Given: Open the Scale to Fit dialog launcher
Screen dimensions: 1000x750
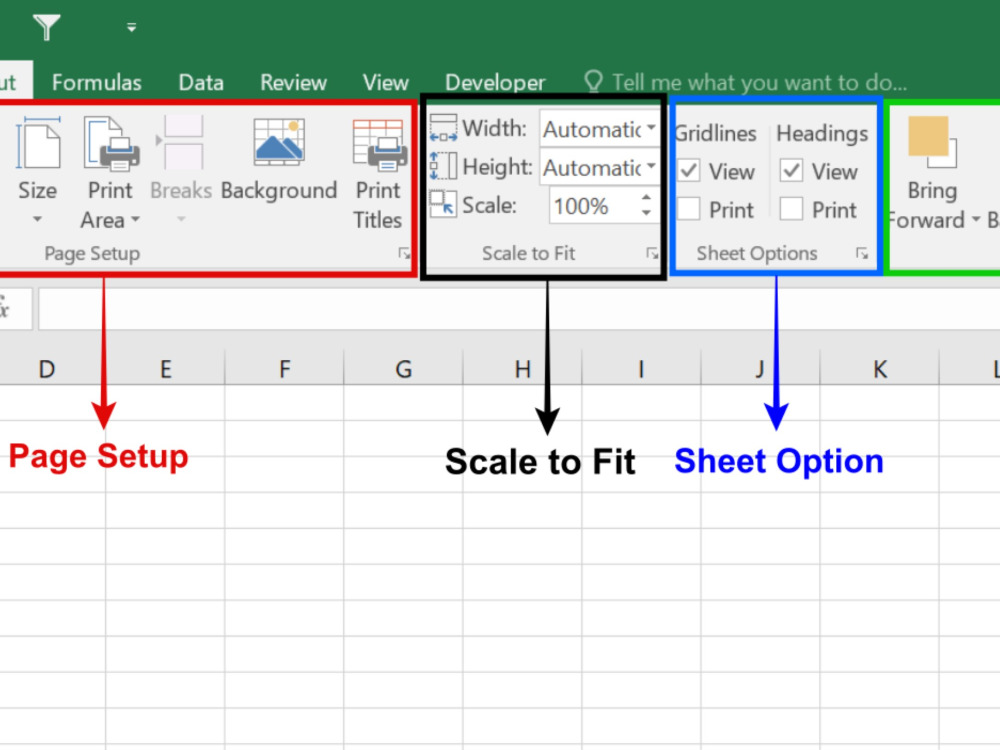Looking at the screenshot, I should [x=654, y=255].
